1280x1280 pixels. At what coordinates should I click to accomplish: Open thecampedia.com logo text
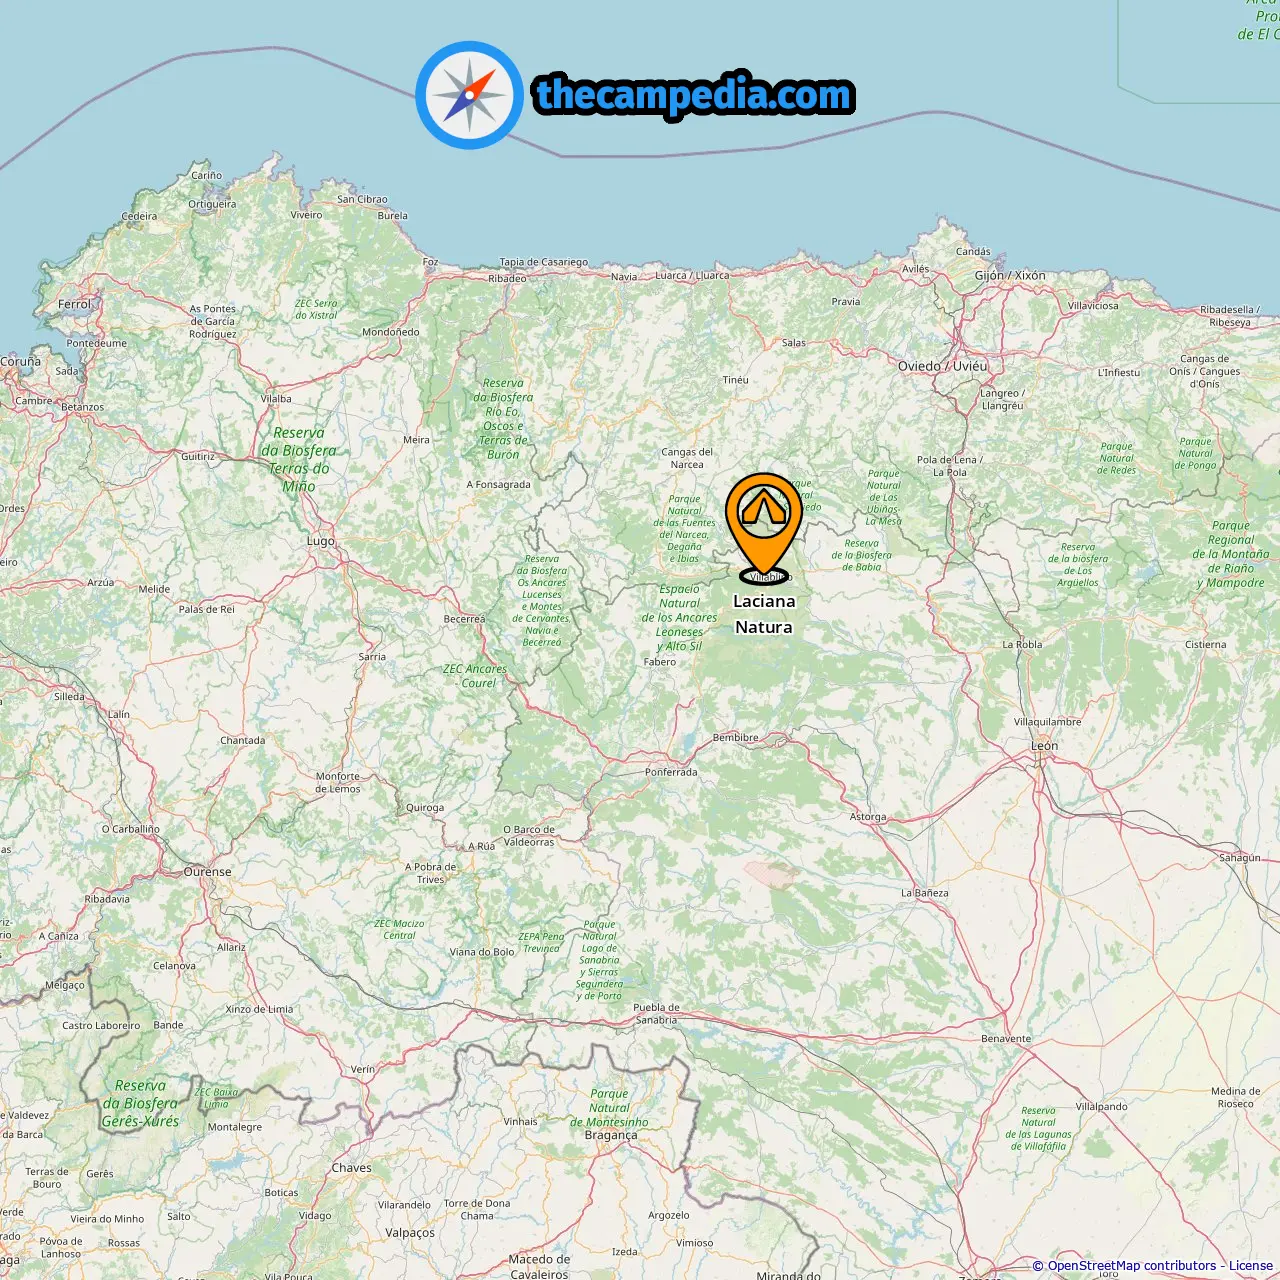click(694, 95)
